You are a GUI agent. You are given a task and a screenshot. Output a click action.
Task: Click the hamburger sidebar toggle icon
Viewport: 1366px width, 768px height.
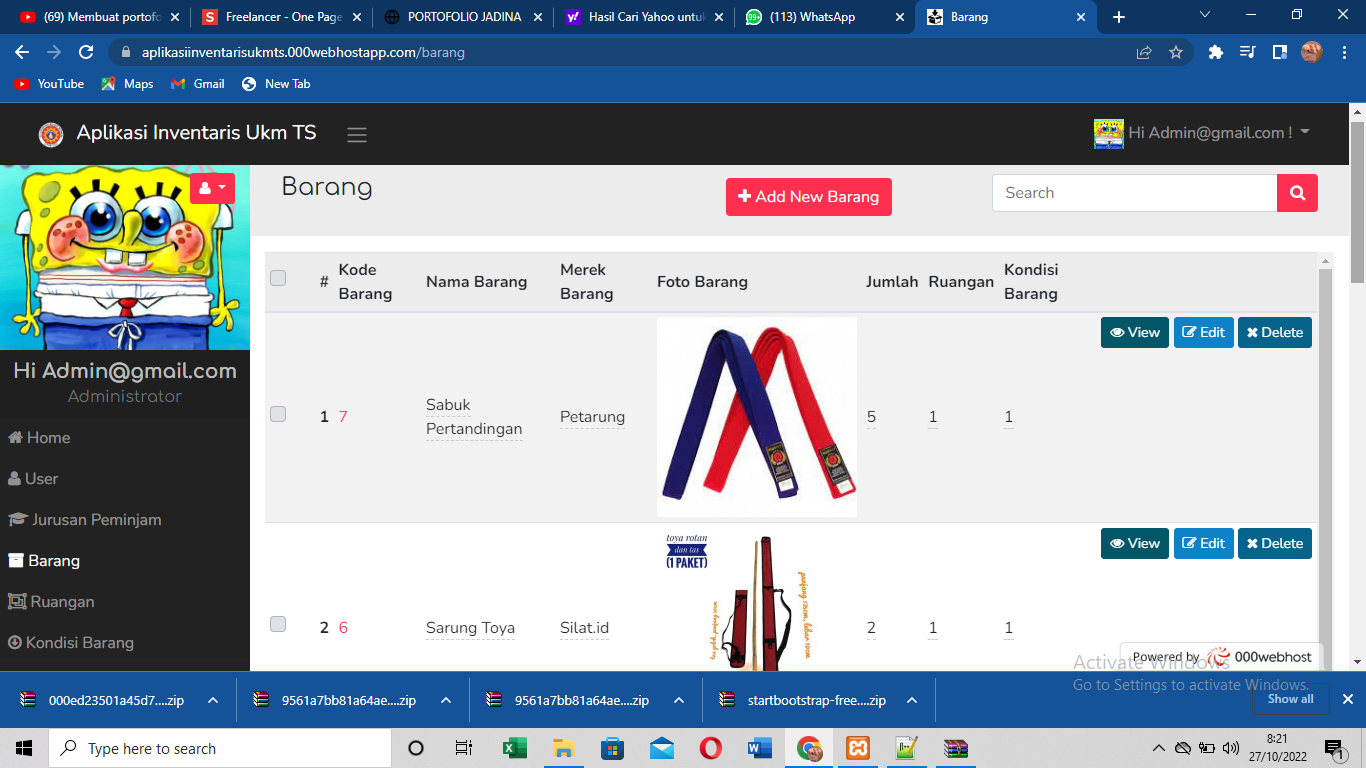point(357,135)
